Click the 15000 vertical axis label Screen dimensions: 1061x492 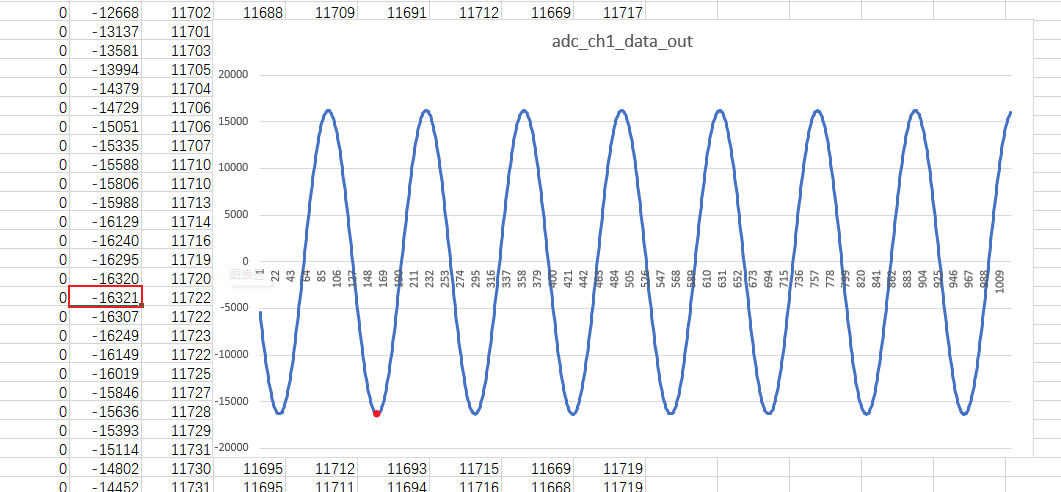point(232,121)
